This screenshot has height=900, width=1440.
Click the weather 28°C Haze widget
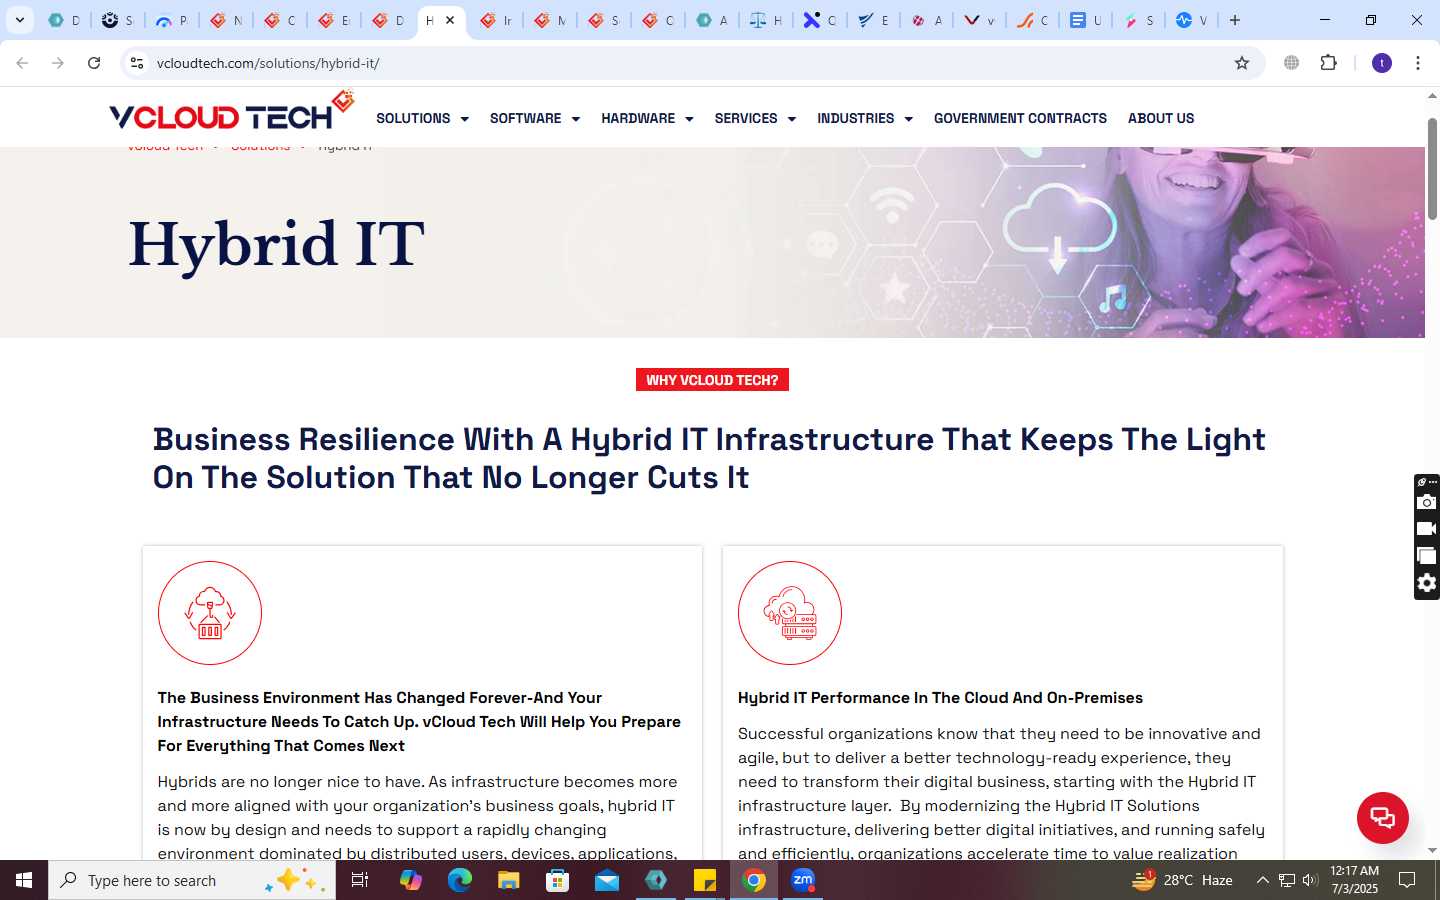point(1182,880)
